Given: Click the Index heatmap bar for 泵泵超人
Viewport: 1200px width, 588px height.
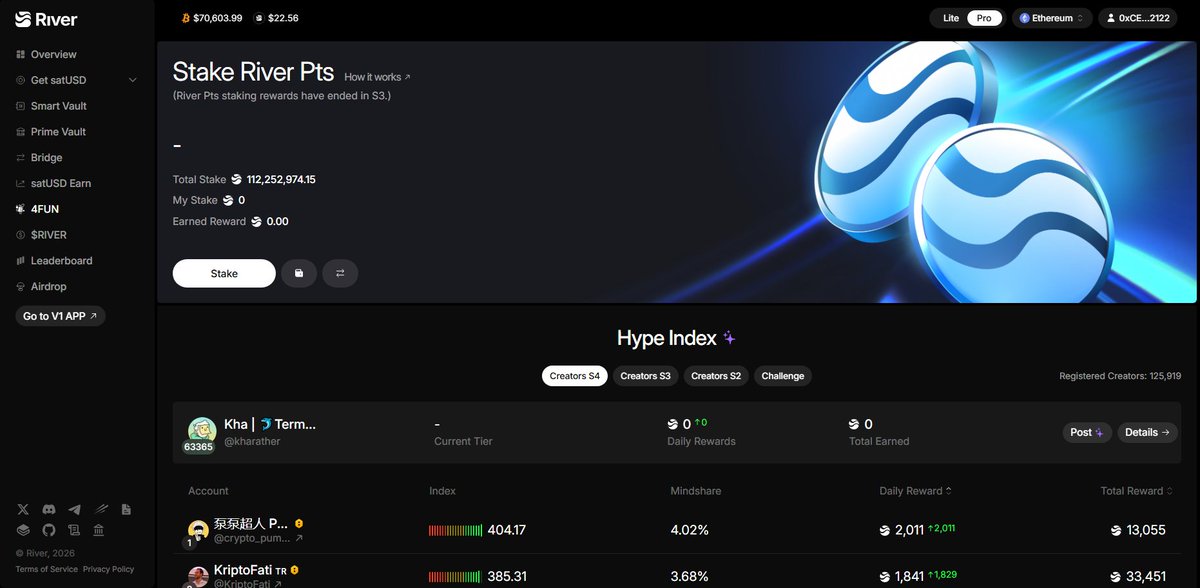Looking at the screenshot, I should [x=455, y=530].
